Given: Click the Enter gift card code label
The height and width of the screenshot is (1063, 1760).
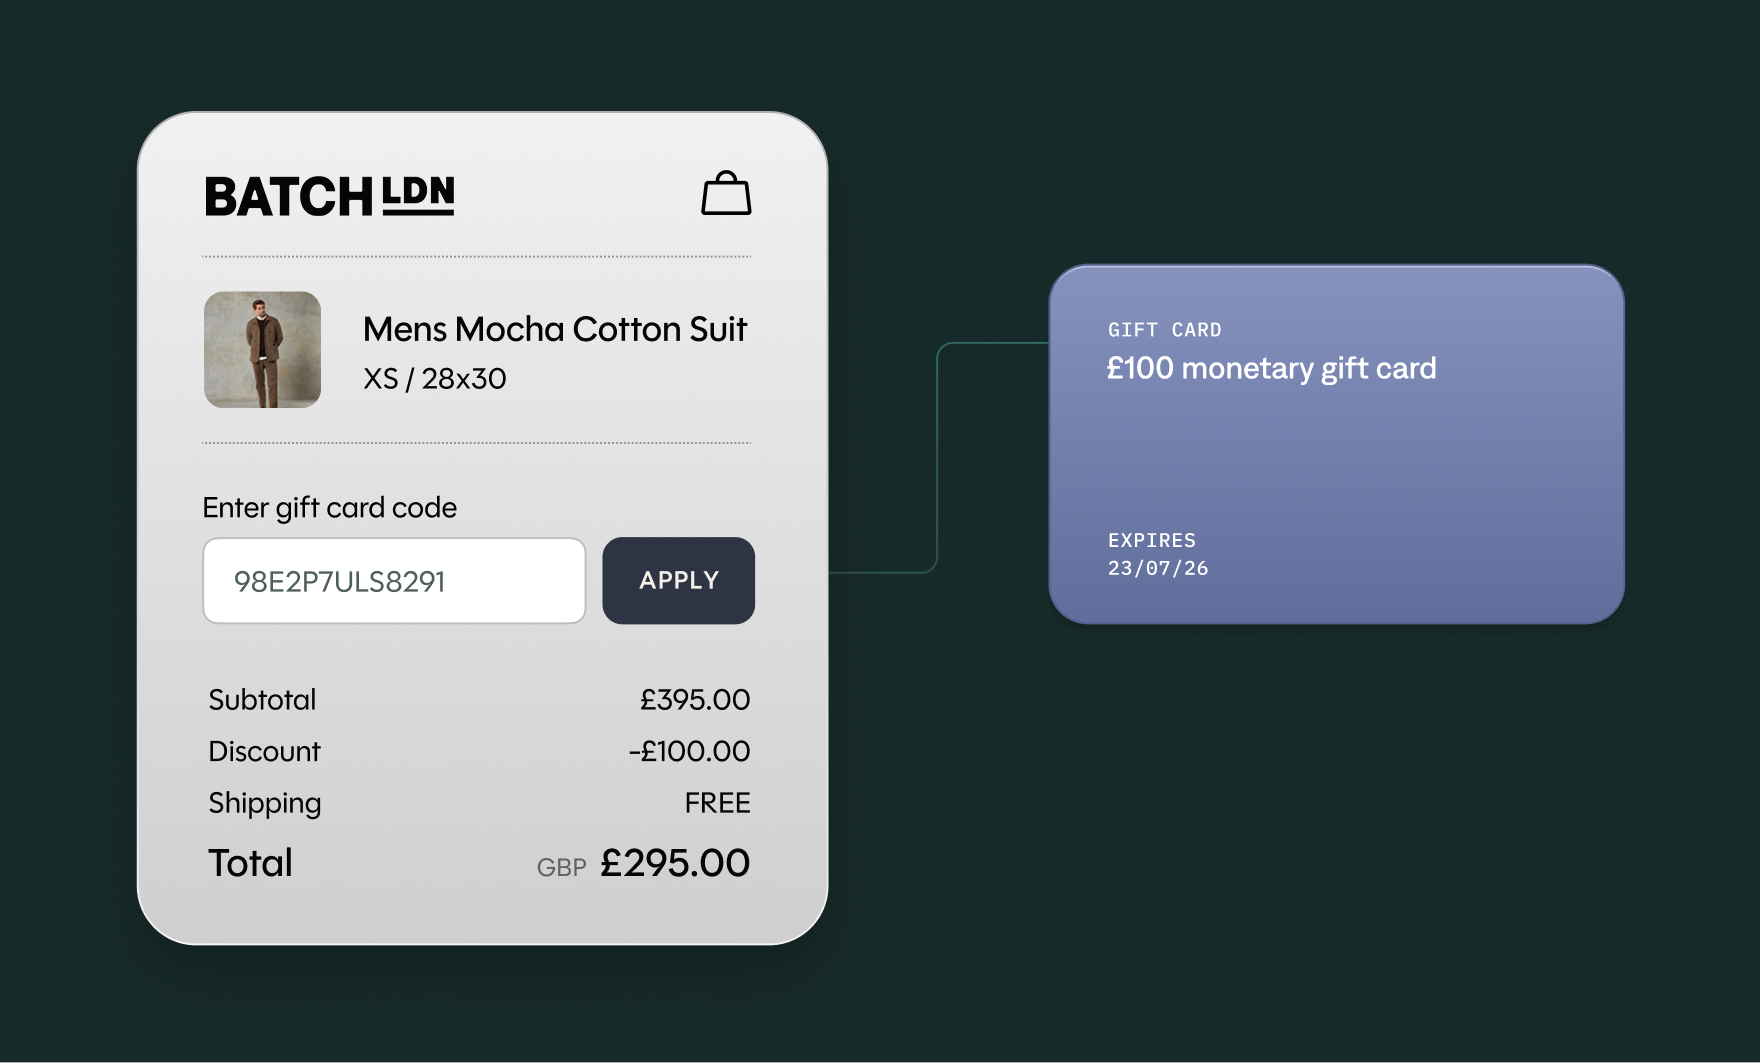Looking at the screenshot, I should click(x=329, y=507).
